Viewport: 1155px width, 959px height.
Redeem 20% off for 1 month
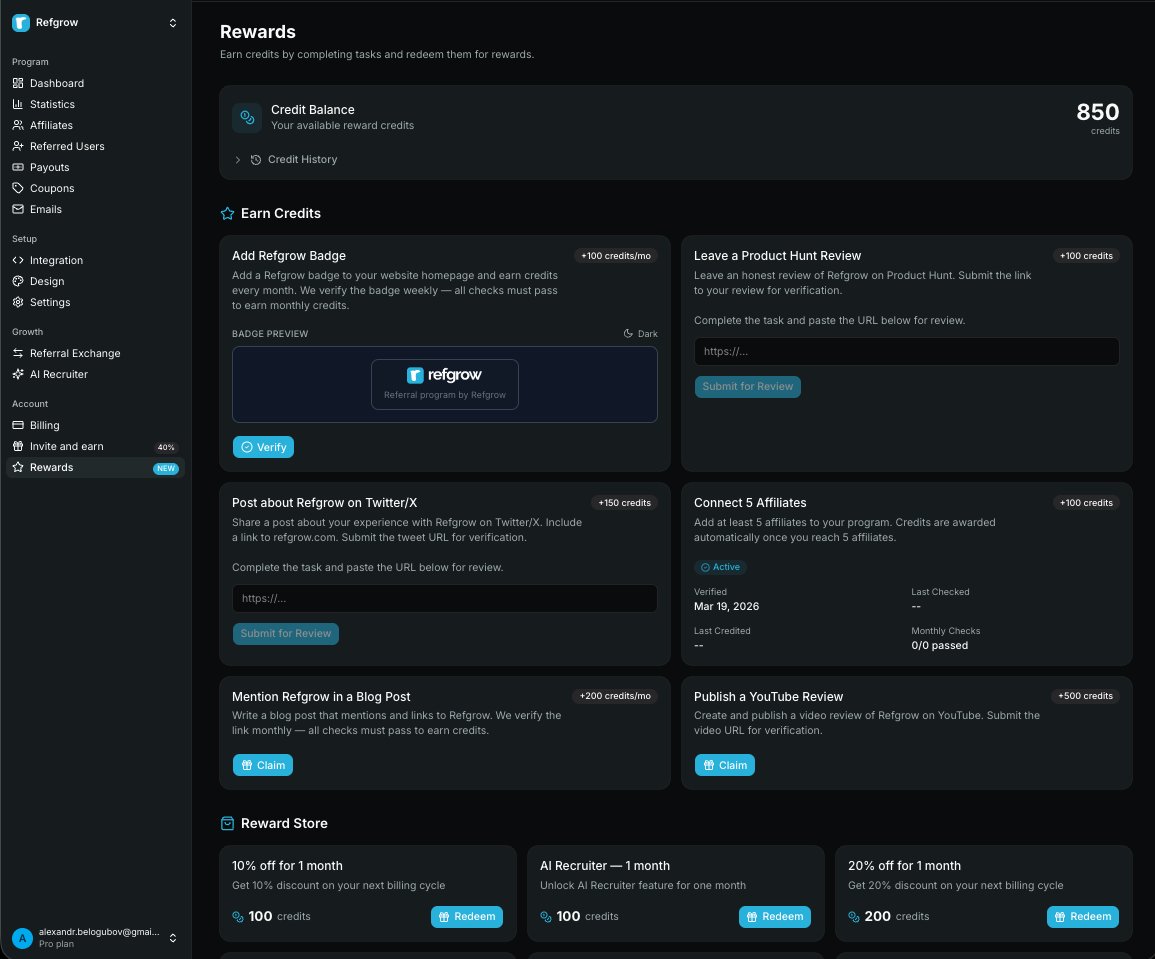[x=1083, y=916]
